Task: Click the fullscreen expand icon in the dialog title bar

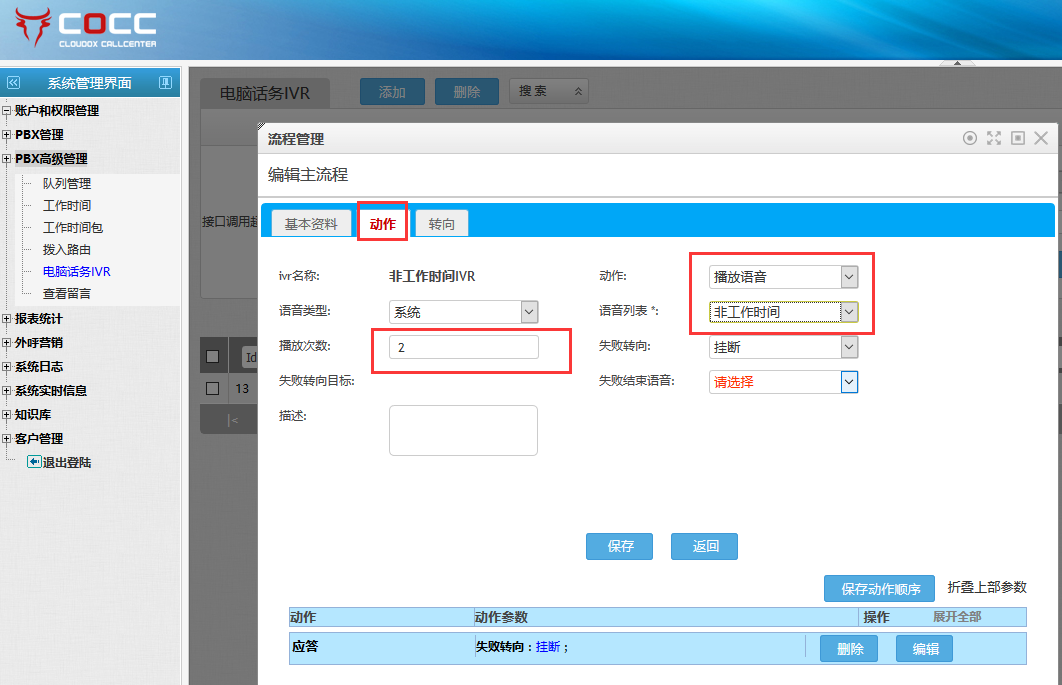Action: 994,139
